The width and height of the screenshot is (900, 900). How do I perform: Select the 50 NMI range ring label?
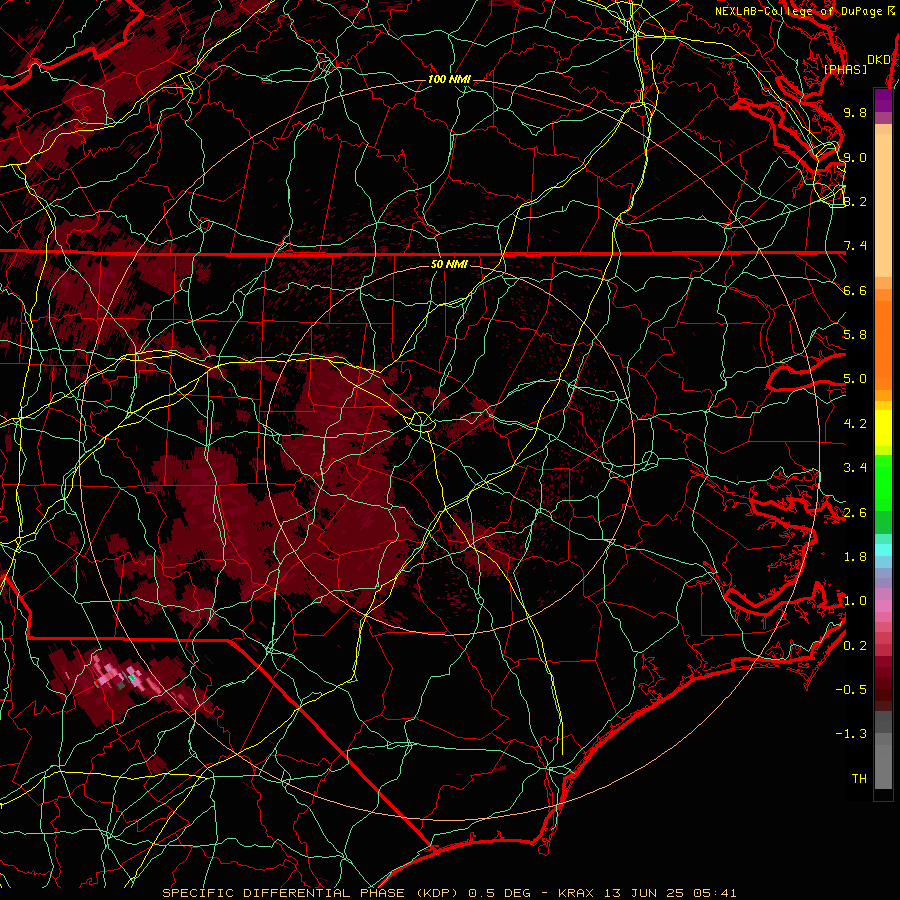pos(449,264)
